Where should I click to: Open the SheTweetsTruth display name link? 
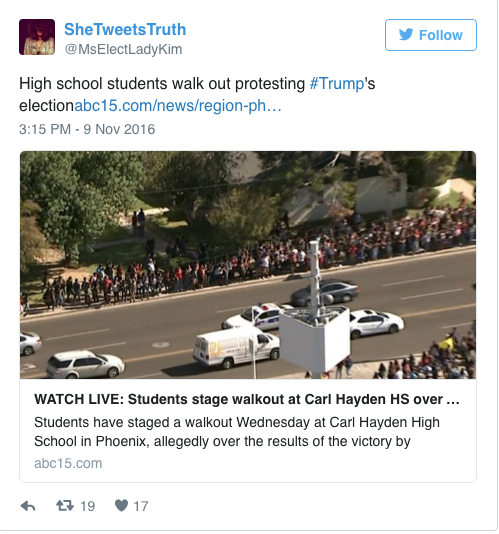125,30
